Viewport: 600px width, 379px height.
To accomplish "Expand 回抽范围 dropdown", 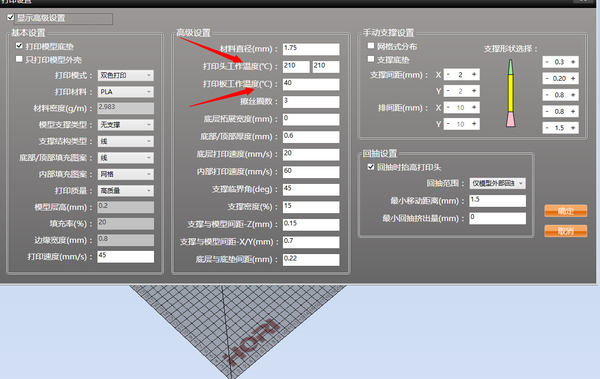I will [x=497, y=183].
